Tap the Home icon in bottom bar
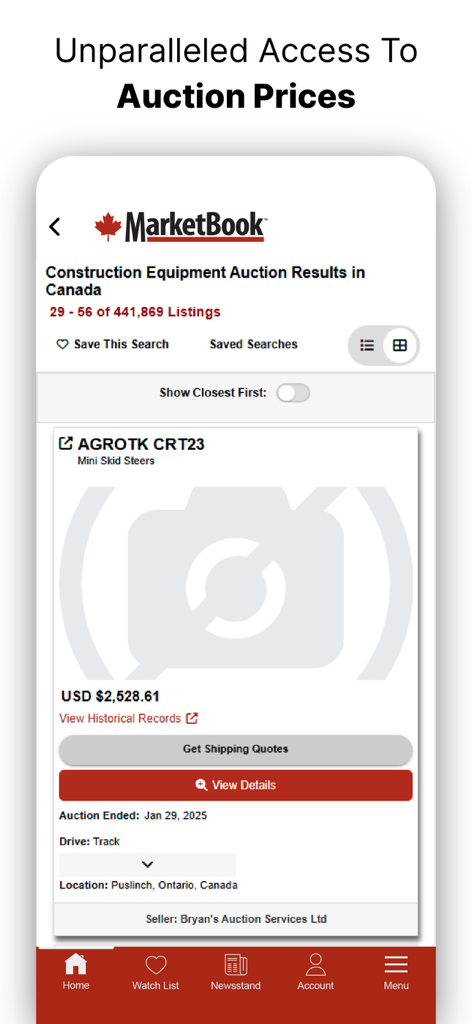The width and height of the screenshot is (472, 1024). click(x=76, y=964)
